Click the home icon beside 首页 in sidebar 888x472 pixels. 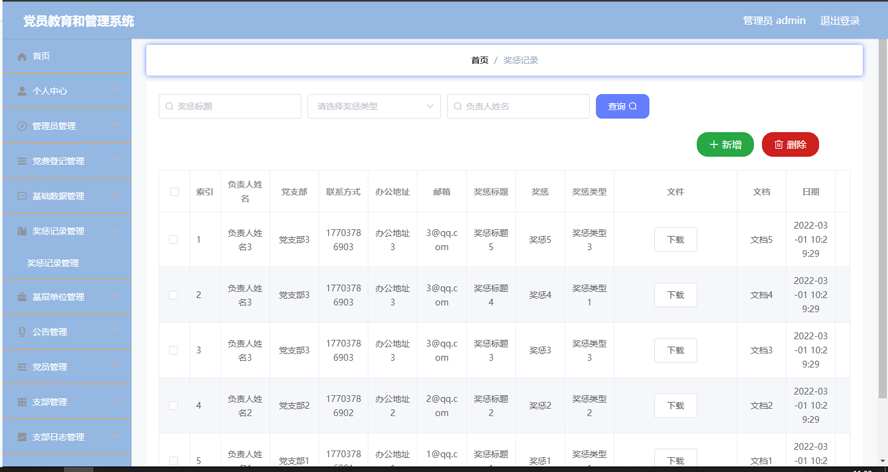tap(22, 56)
